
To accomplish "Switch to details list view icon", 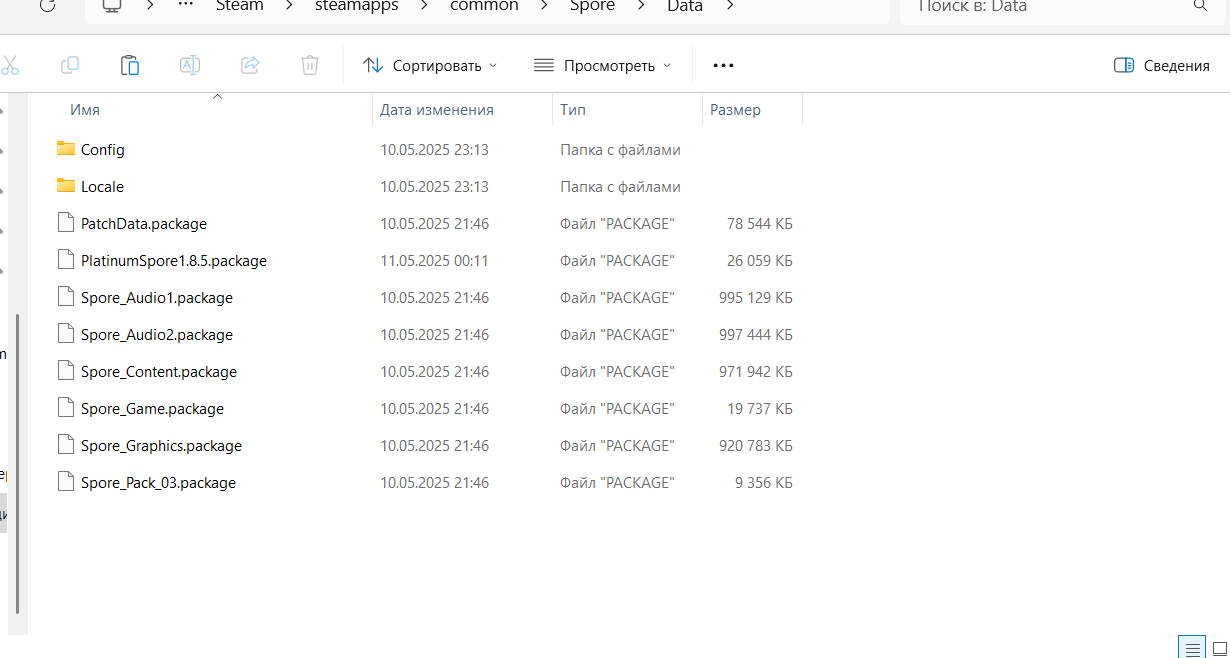I will tap(1192, 647).
